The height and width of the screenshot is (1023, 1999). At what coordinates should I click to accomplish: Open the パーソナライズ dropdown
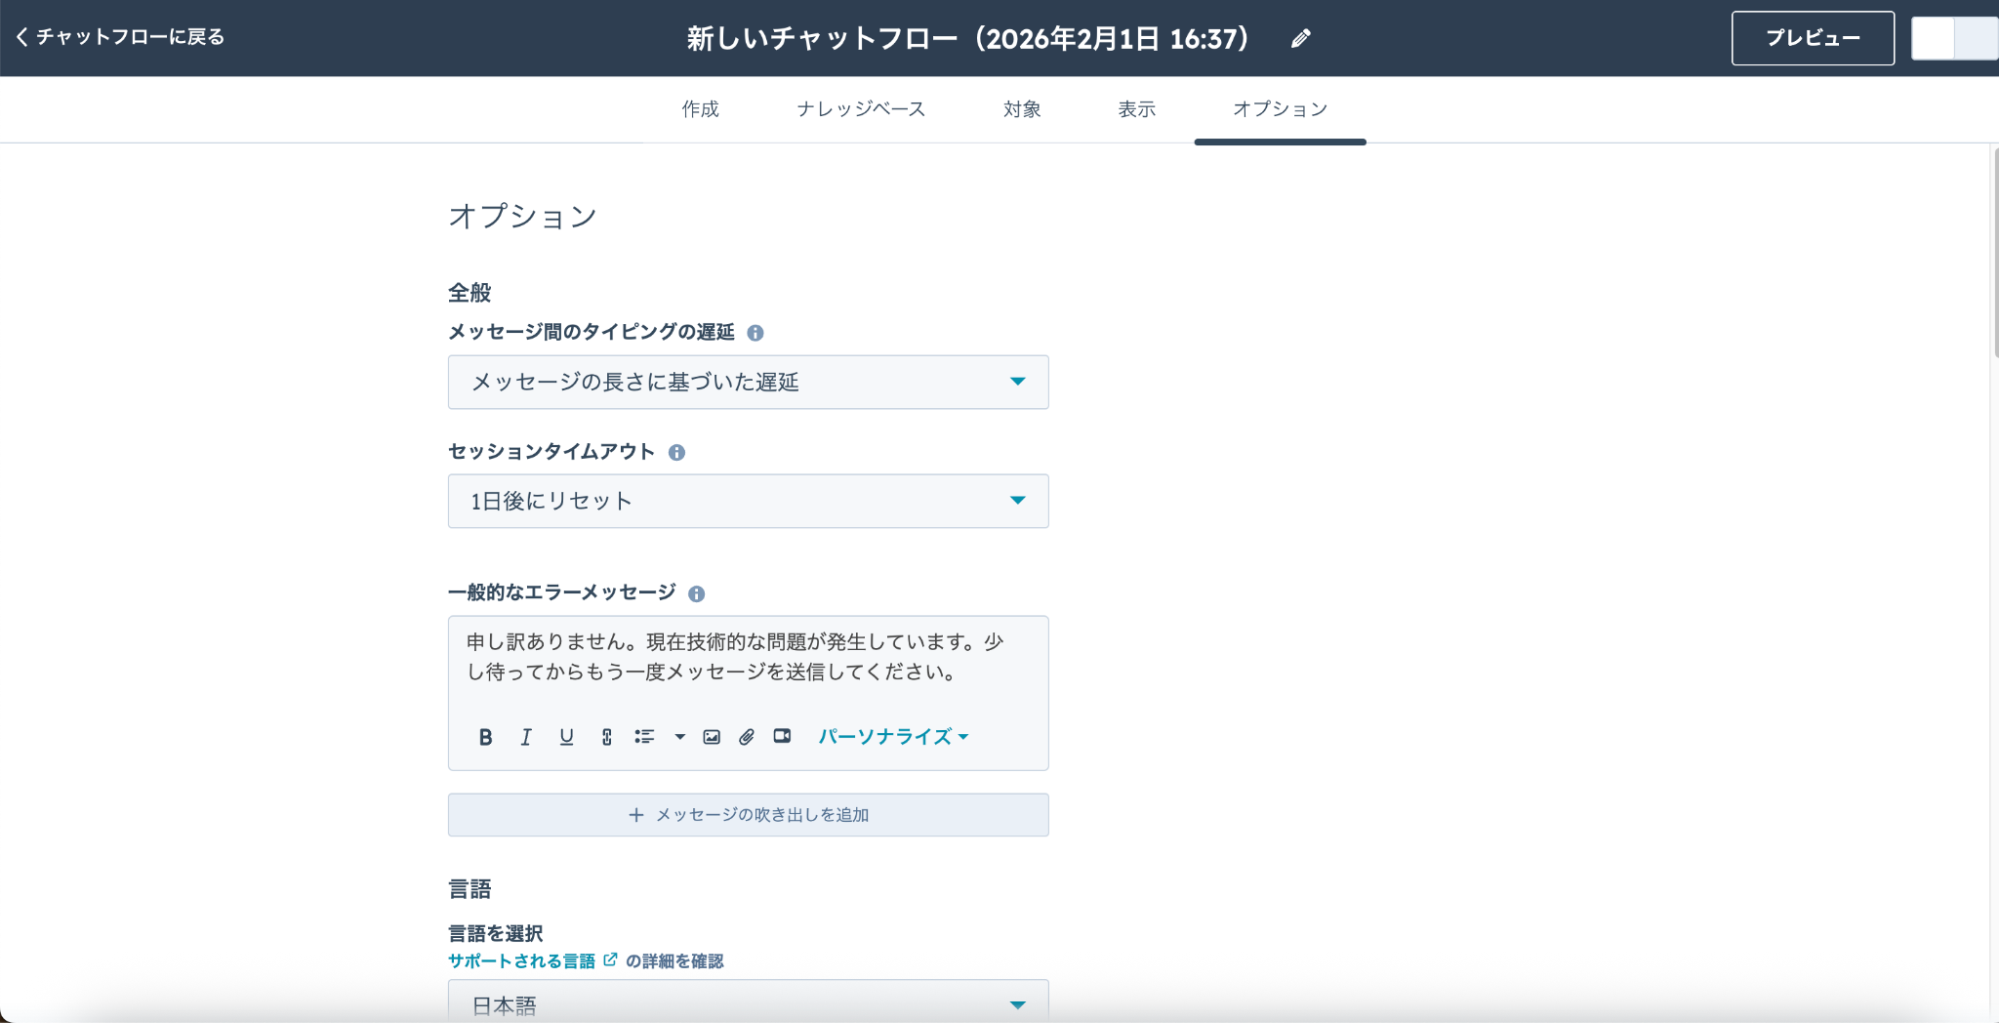[892, 737]
